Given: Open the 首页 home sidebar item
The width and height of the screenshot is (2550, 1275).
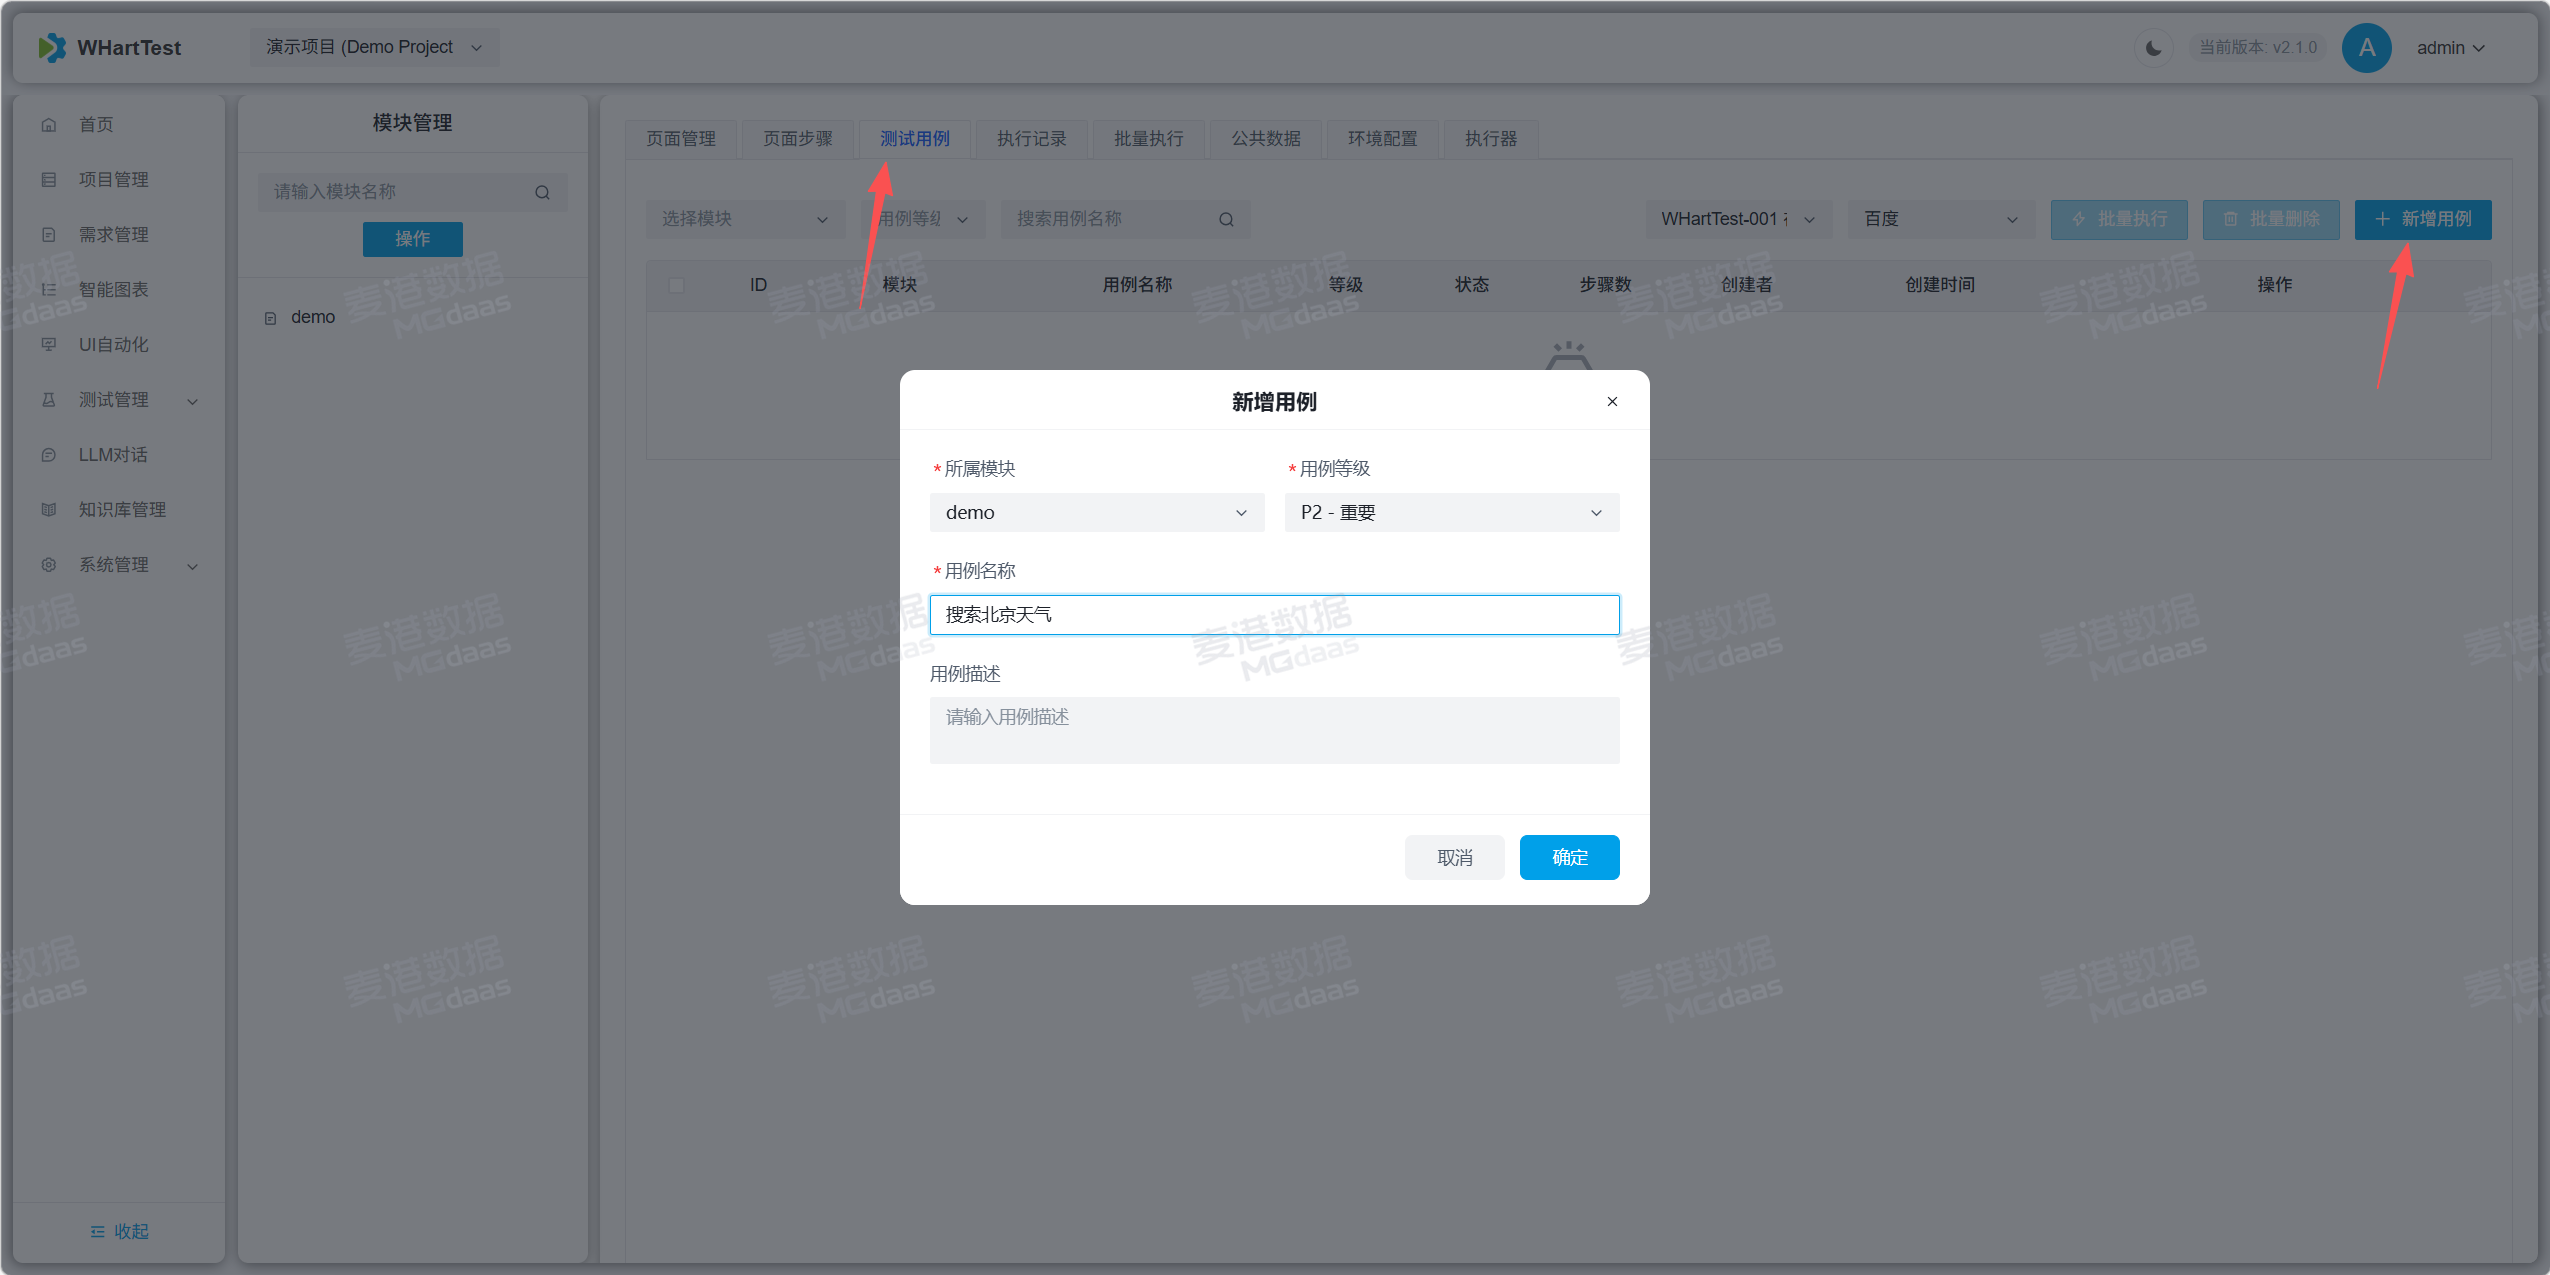Looking at the screenshot, I should click(96, 125).
